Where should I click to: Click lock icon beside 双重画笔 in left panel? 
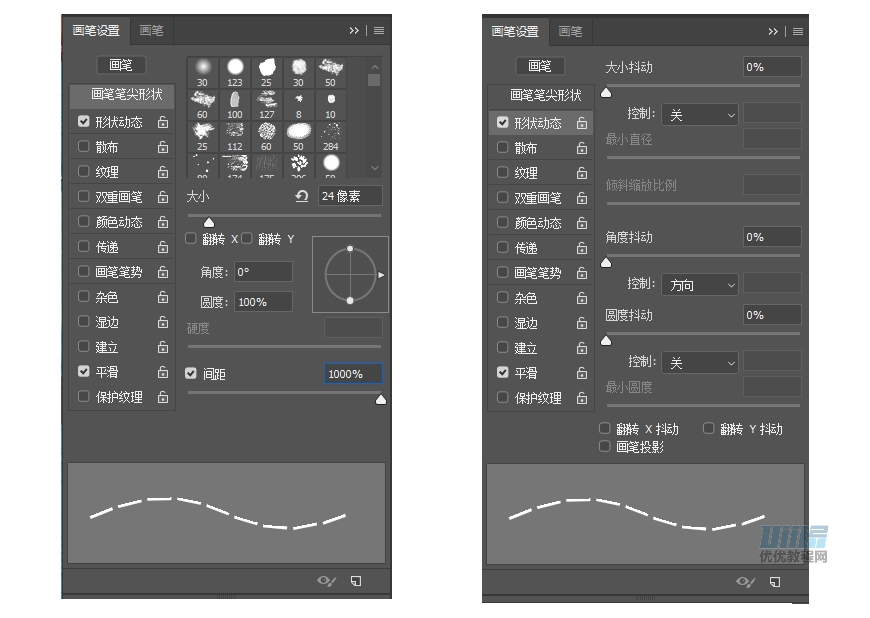click(x=163, y=197)
